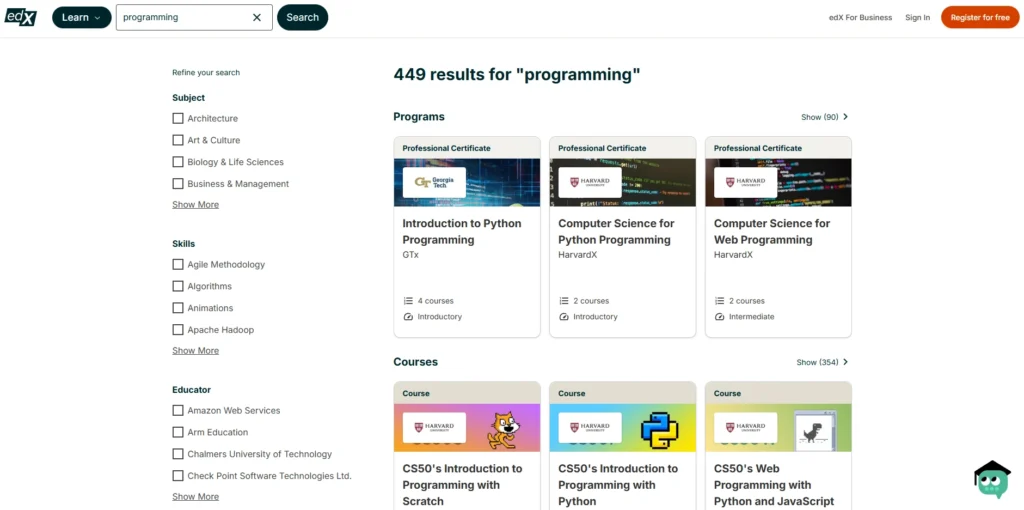Show all 90 programs

point(825,117)
